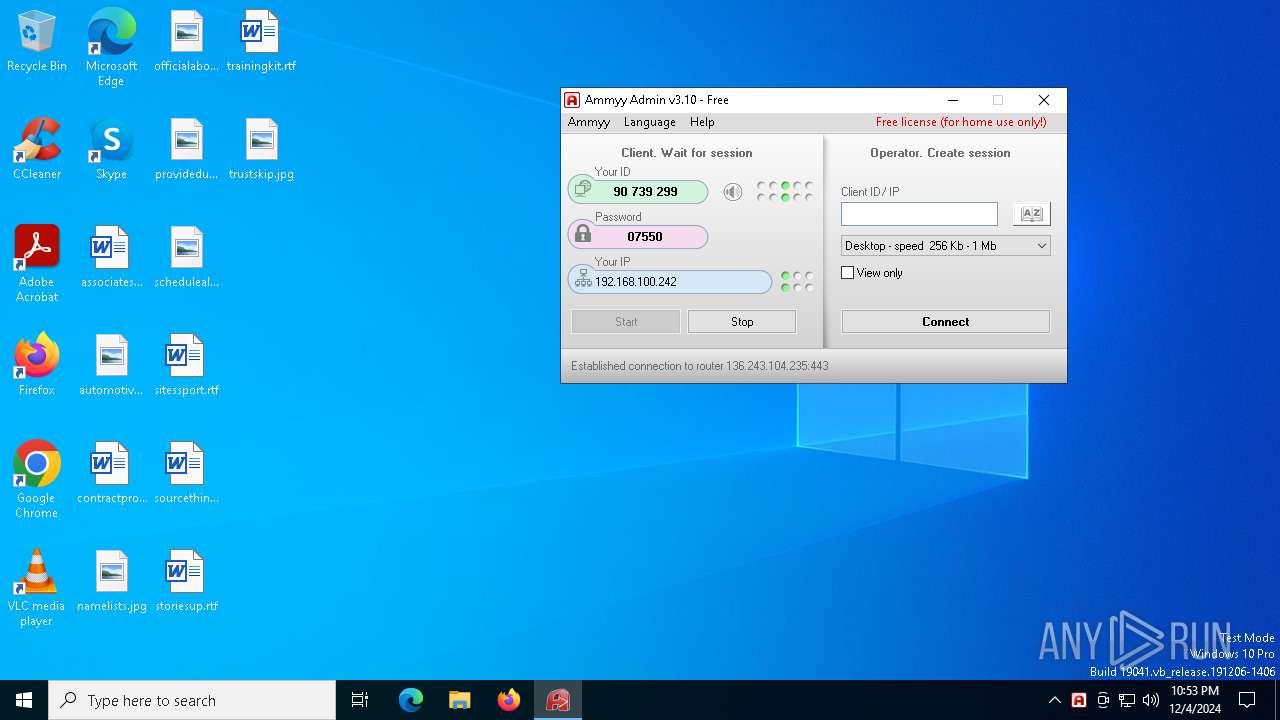Open volume control in system tray
The width and height of the screenshot is (1280, 720).
pyautogui.click(x=1151, y=700)
